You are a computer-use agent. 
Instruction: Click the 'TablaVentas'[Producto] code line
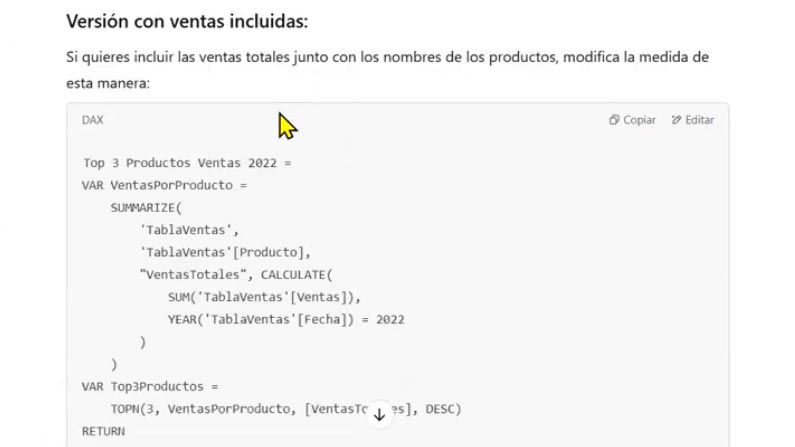[x=226, y=252]
